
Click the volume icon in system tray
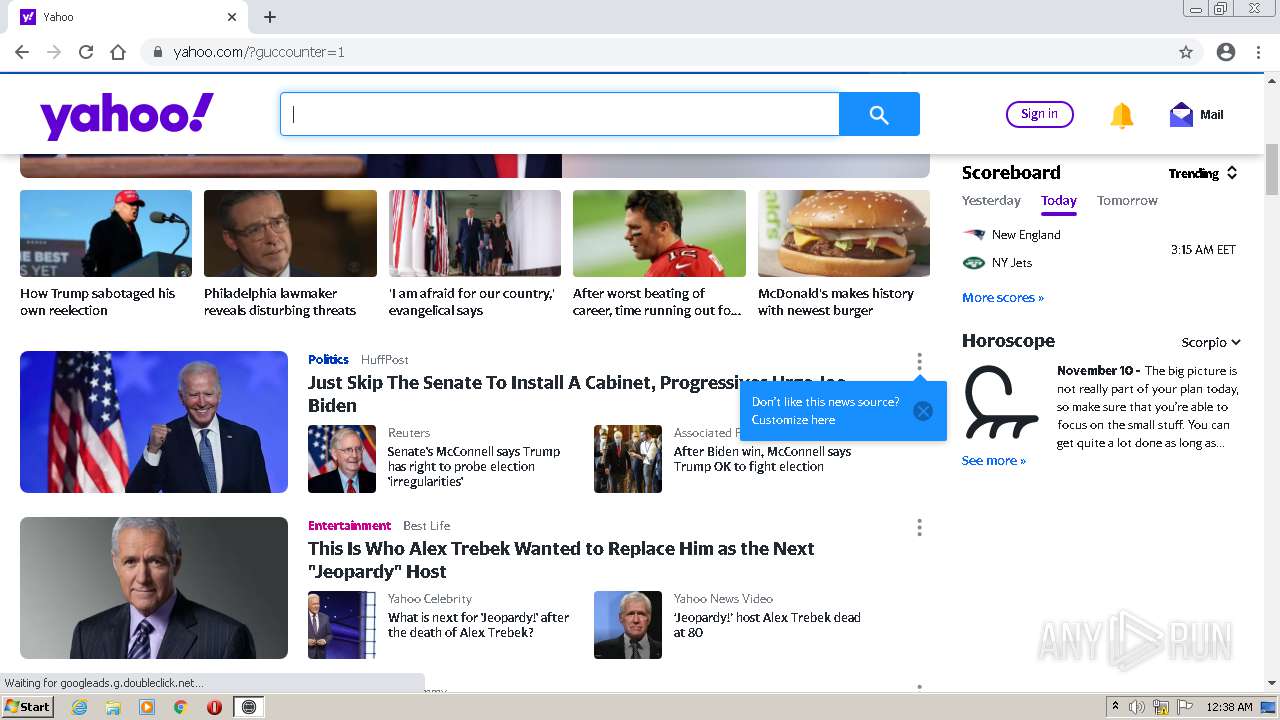1137,707
